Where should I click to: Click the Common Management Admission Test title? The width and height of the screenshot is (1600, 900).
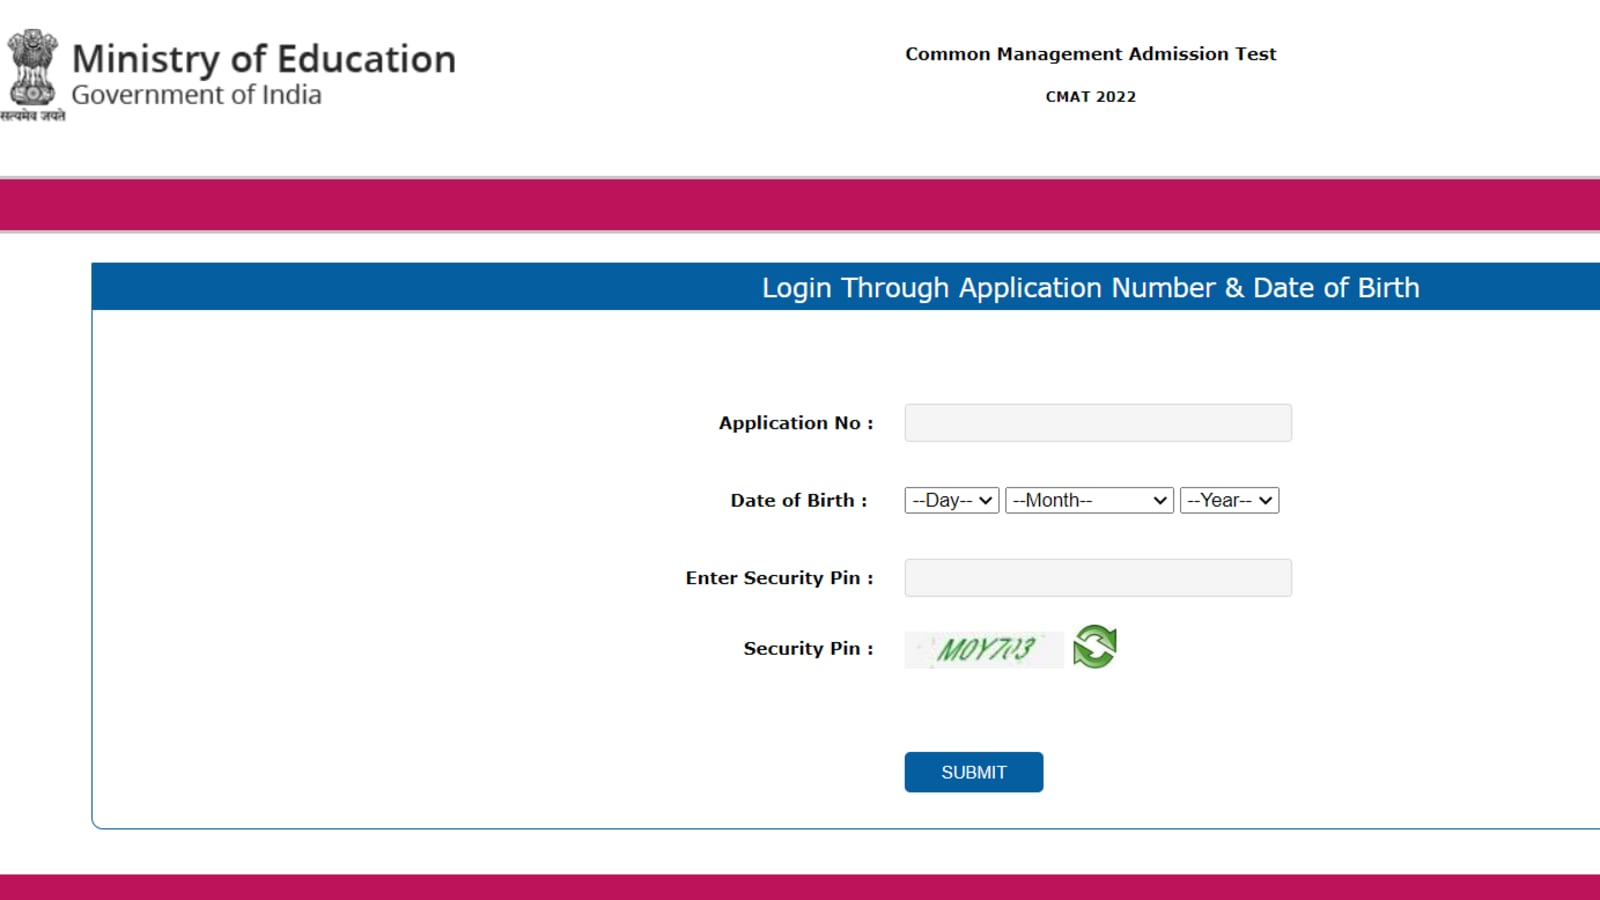(1091, 54)
